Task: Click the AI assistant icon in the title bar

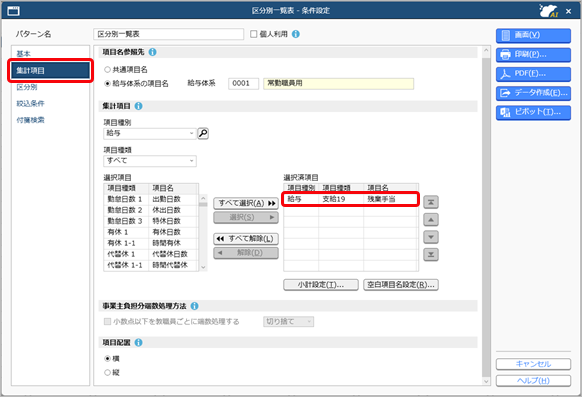Action: (x=549, y=10)
